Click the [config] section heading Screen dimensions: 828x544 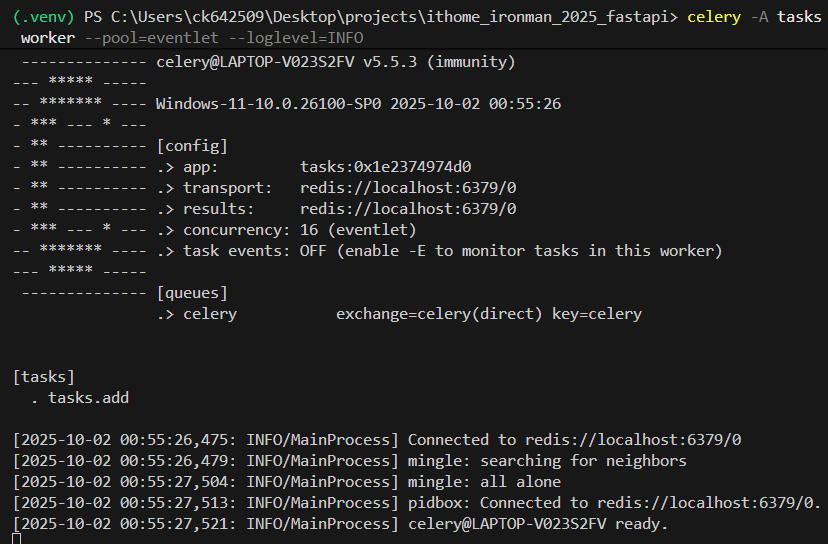192,146
